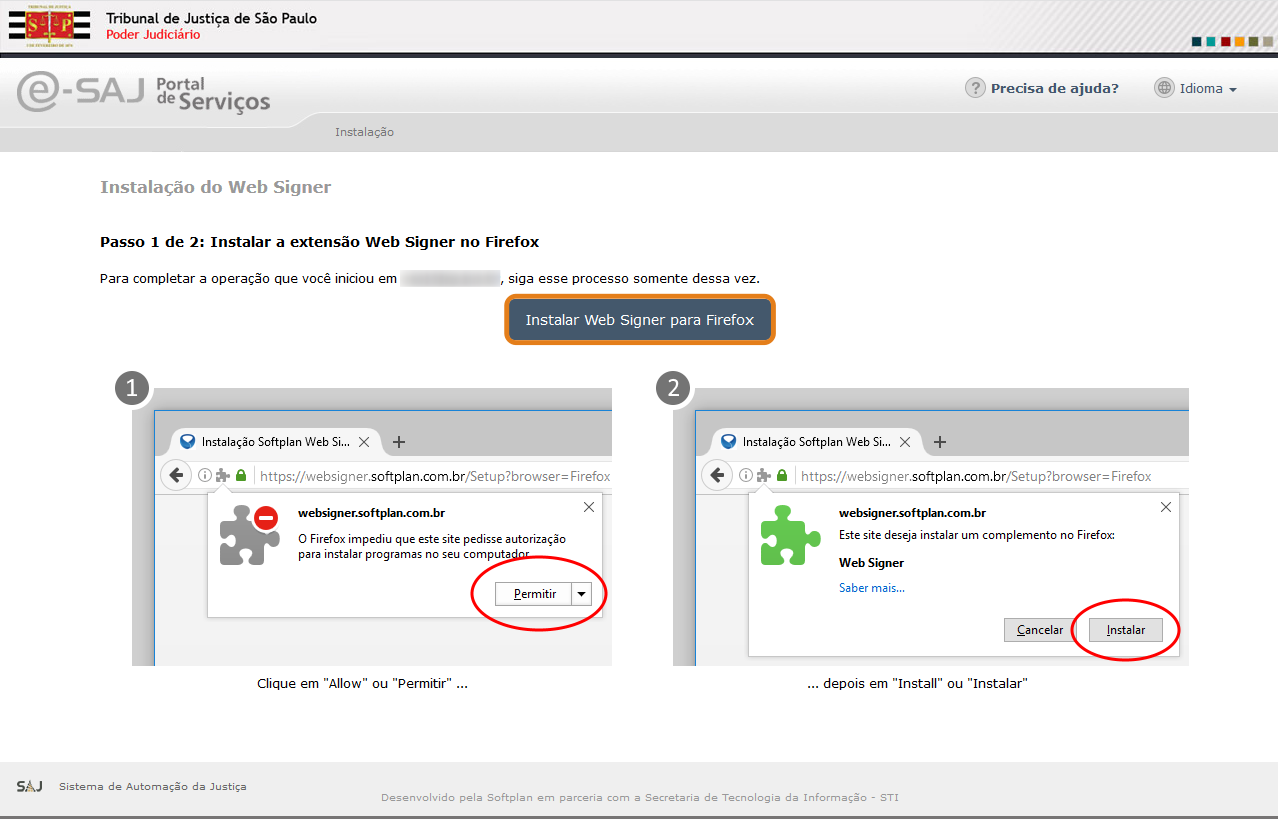
Task: Click the Instalar button in step 2 illustration
Action: click(1126, 630)
